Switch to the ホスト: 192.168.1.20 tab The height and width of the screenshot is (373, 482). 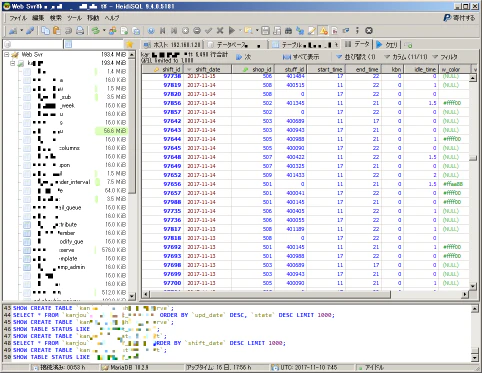[x=172, y=45]
